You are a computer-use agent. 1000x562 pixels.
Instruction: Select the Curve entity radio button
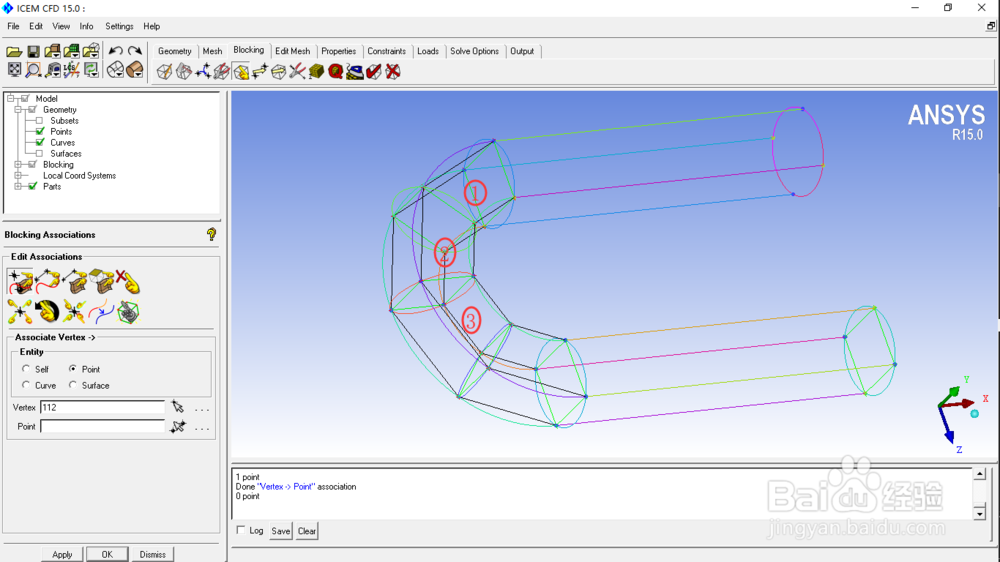[26, 385]
